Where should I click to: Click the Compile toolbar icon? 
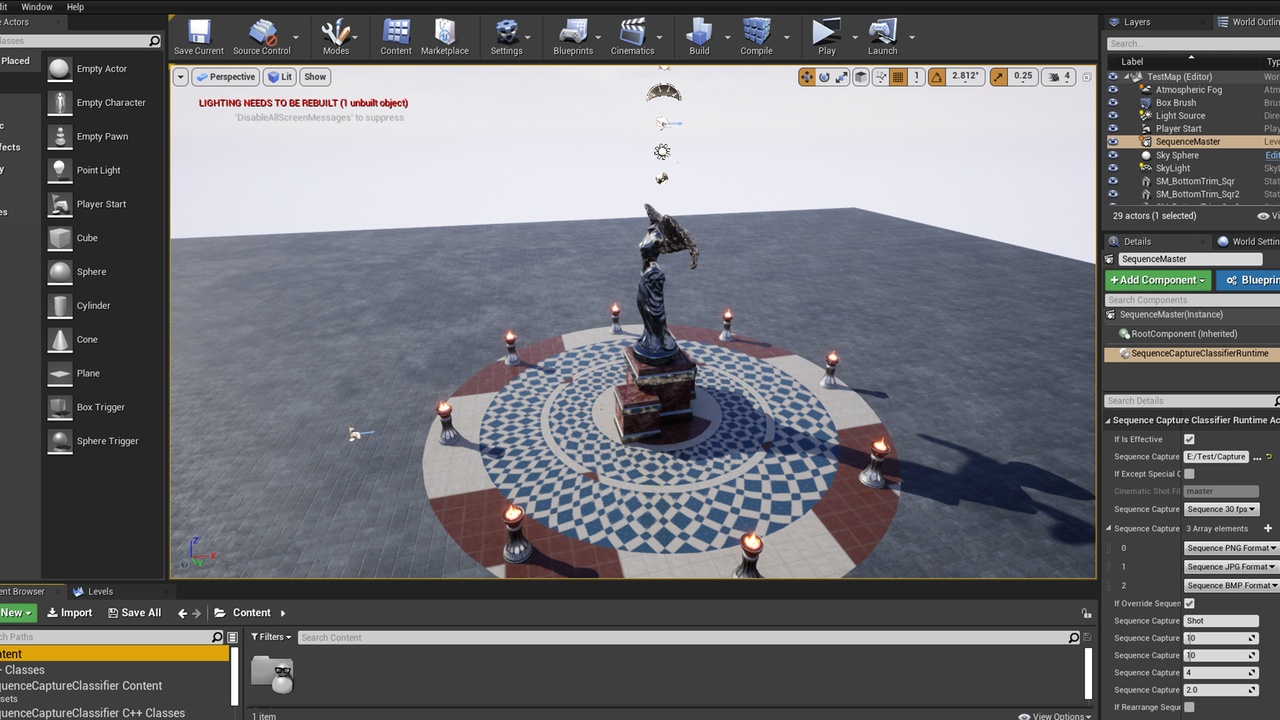click(756, 37)
